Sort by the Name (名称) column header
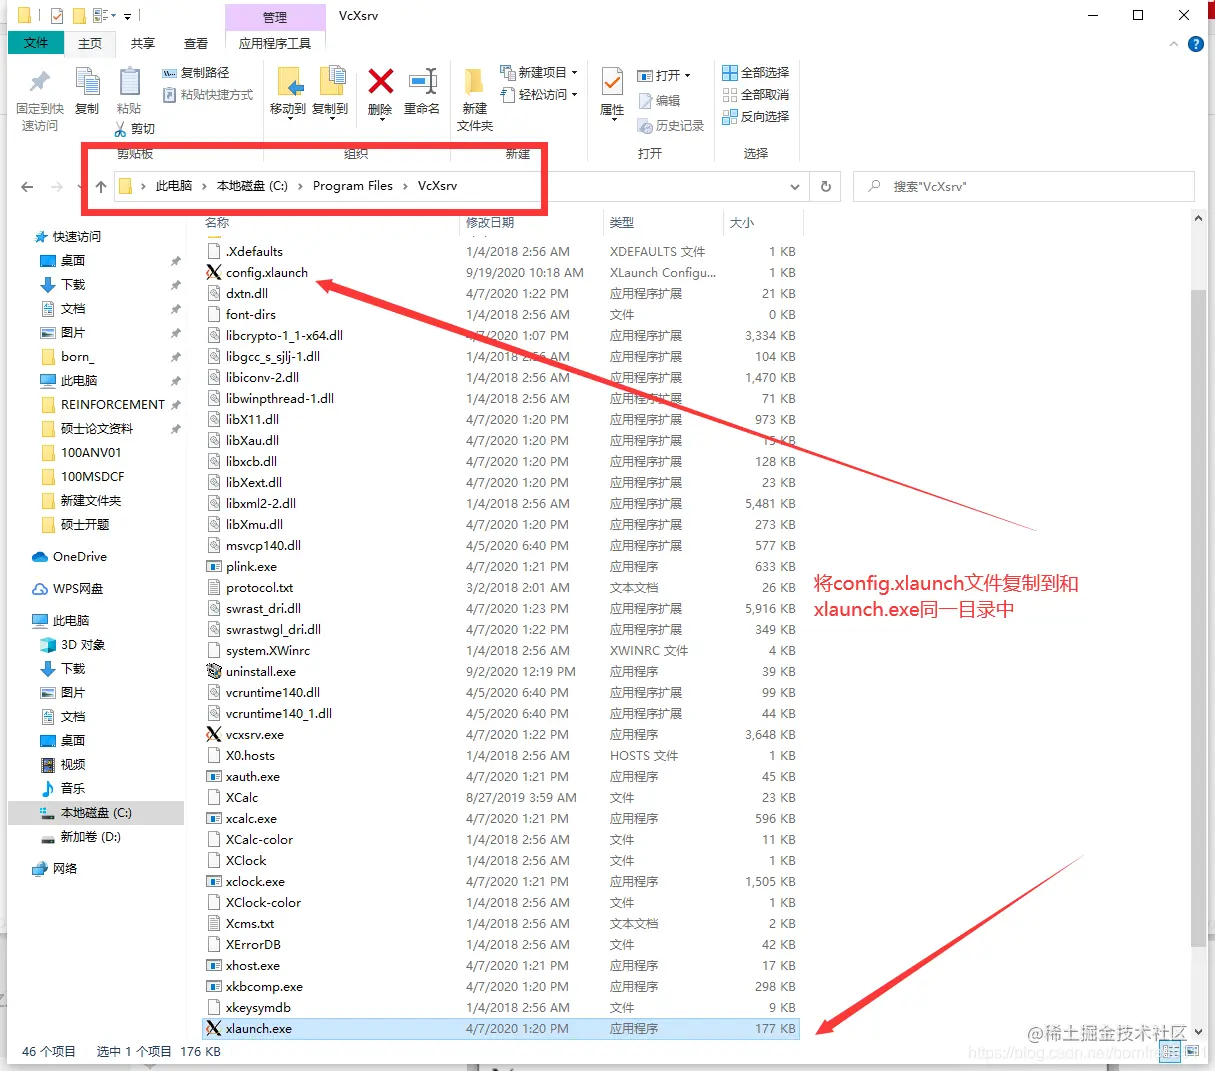The image size is (1215, 1071). (330, 223)
